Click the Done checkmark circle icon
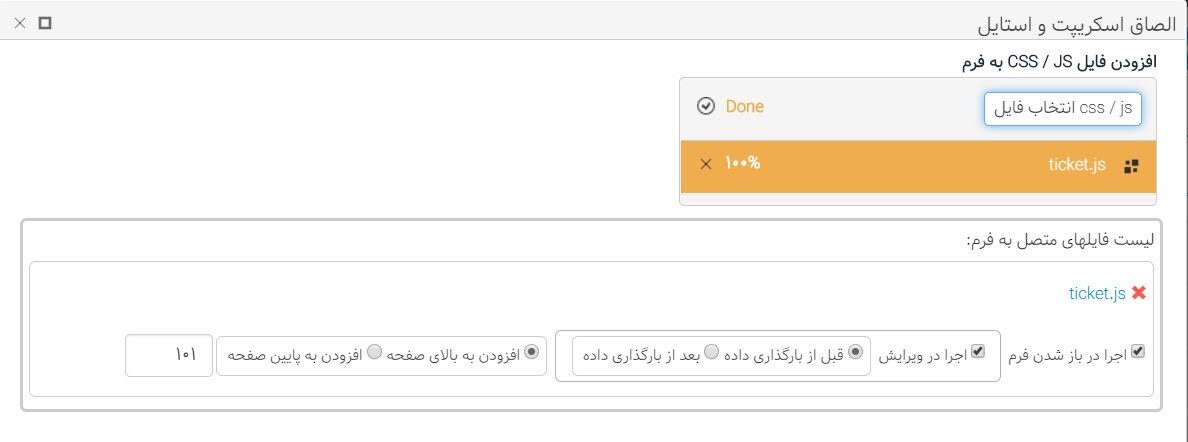Screen dimensions: 1188x442 point(705,107)
